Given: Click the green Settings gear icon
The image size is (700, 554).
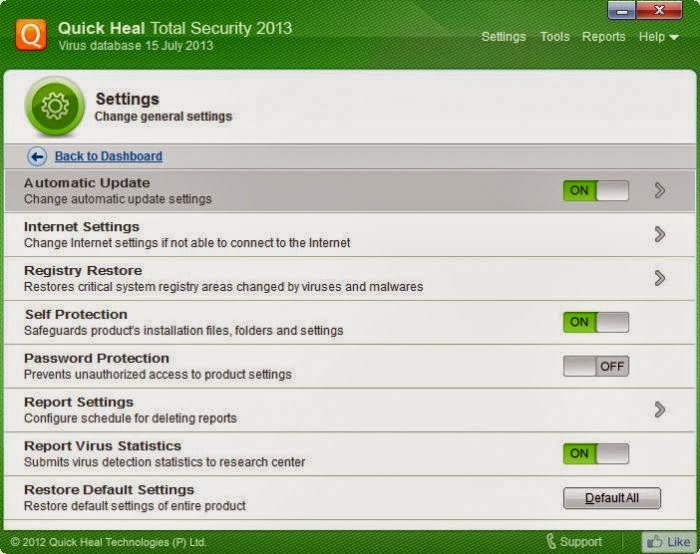Looking at the screenshot, I should pos(55,106).
